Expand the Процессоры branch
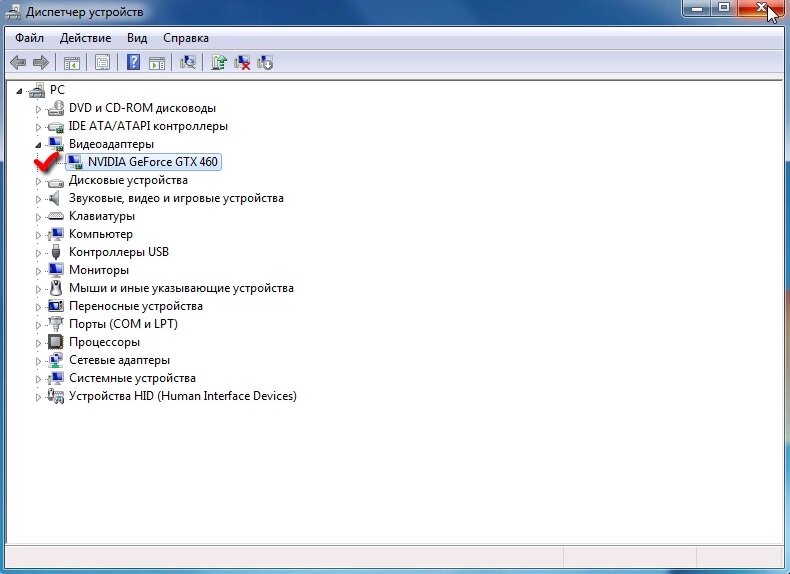 [38, 343]
